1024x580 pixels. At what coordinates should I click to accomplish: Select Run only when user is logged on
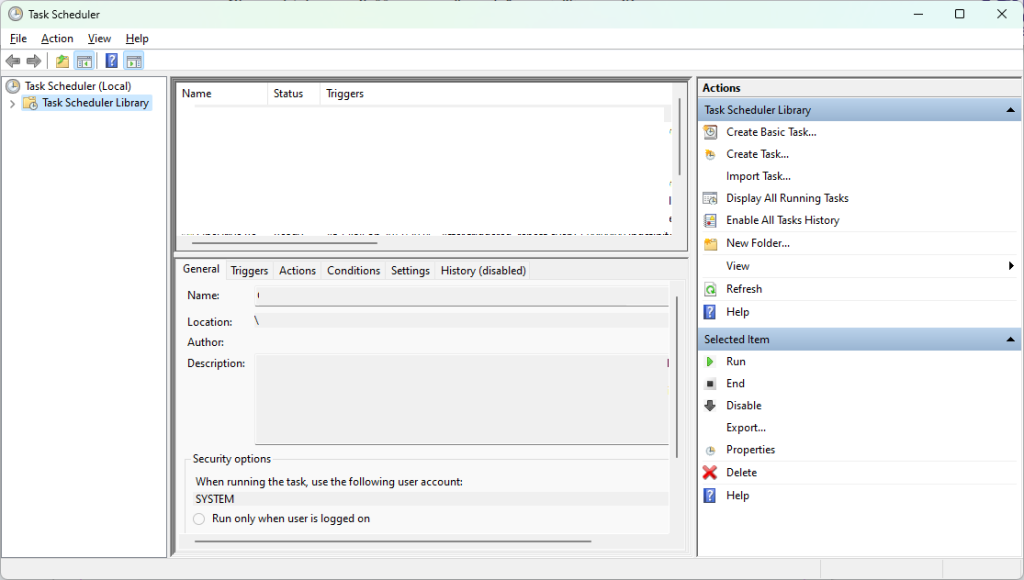point(199,519)
